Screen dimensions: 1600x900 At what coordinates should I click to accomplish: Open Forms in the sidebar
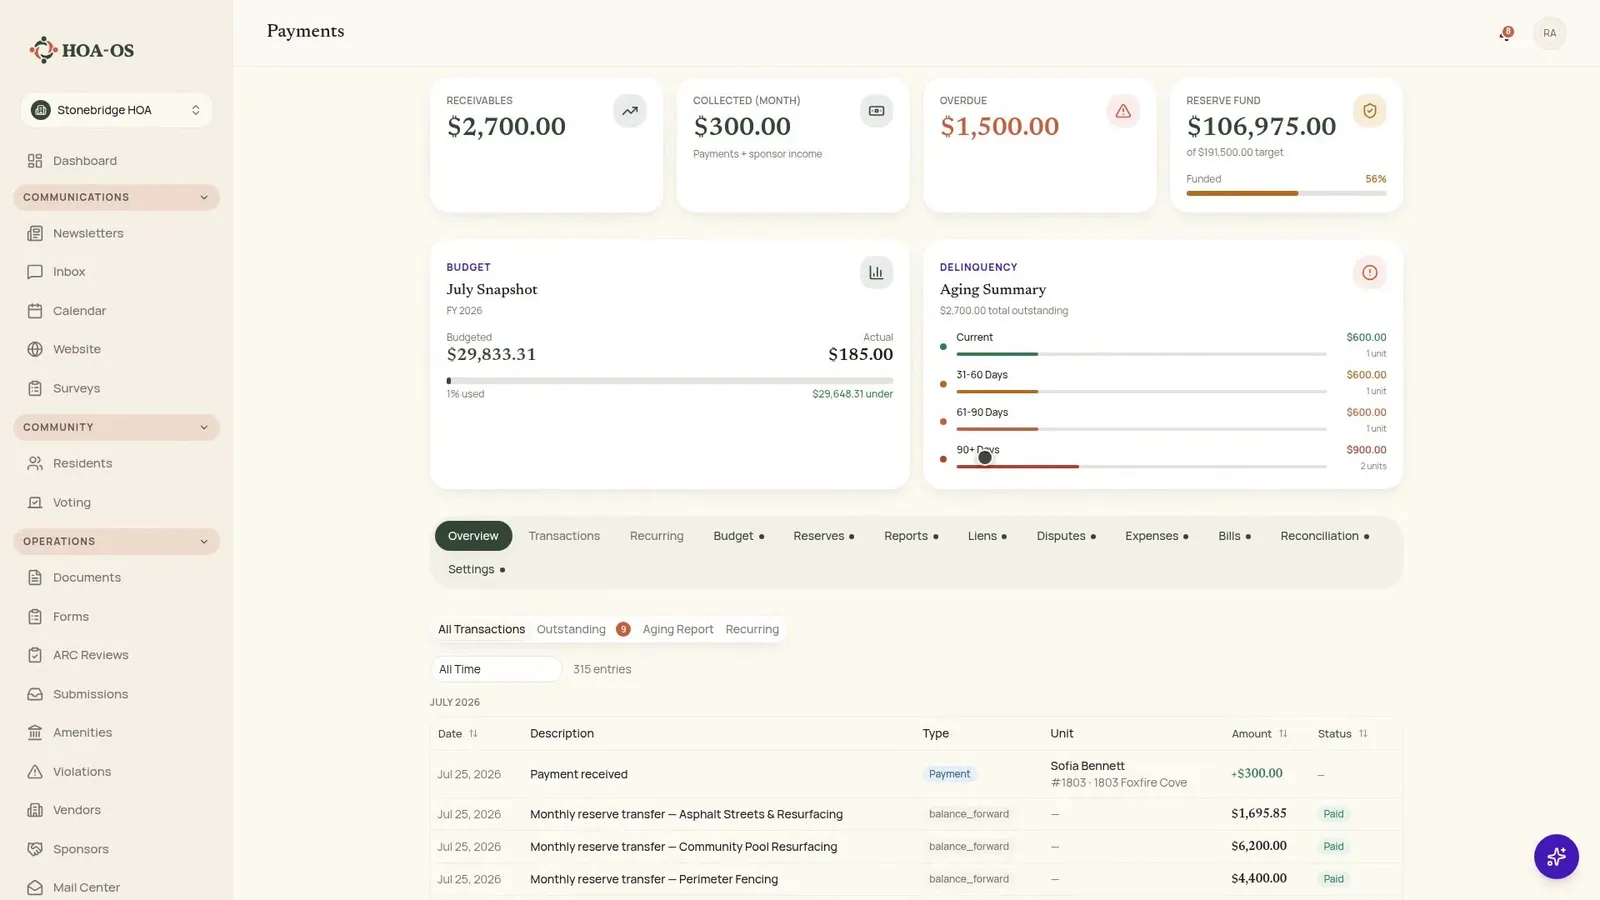tap(116, 616)
